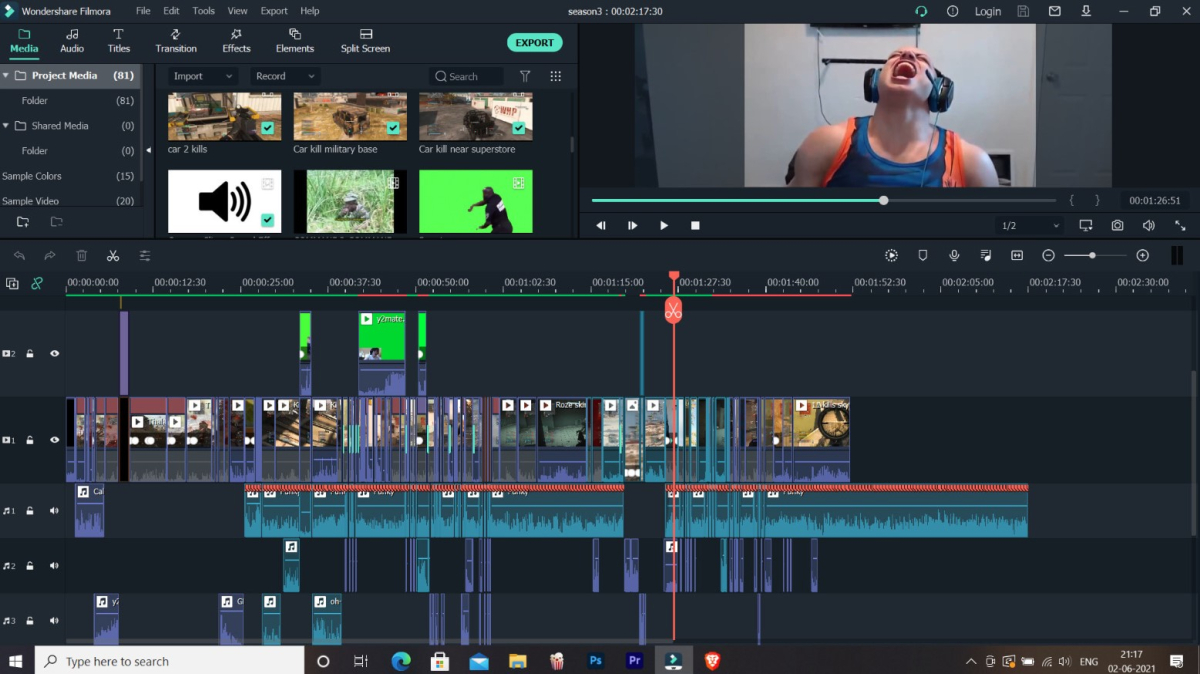
Task: Click the scissors split icon in timeline toolbar
Action: coord(113,256)
